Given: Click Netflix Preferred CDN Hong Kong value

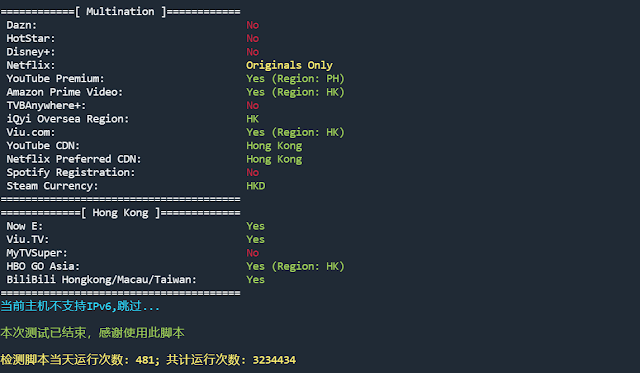Looking at the screenshot, I should pos(274,159).
